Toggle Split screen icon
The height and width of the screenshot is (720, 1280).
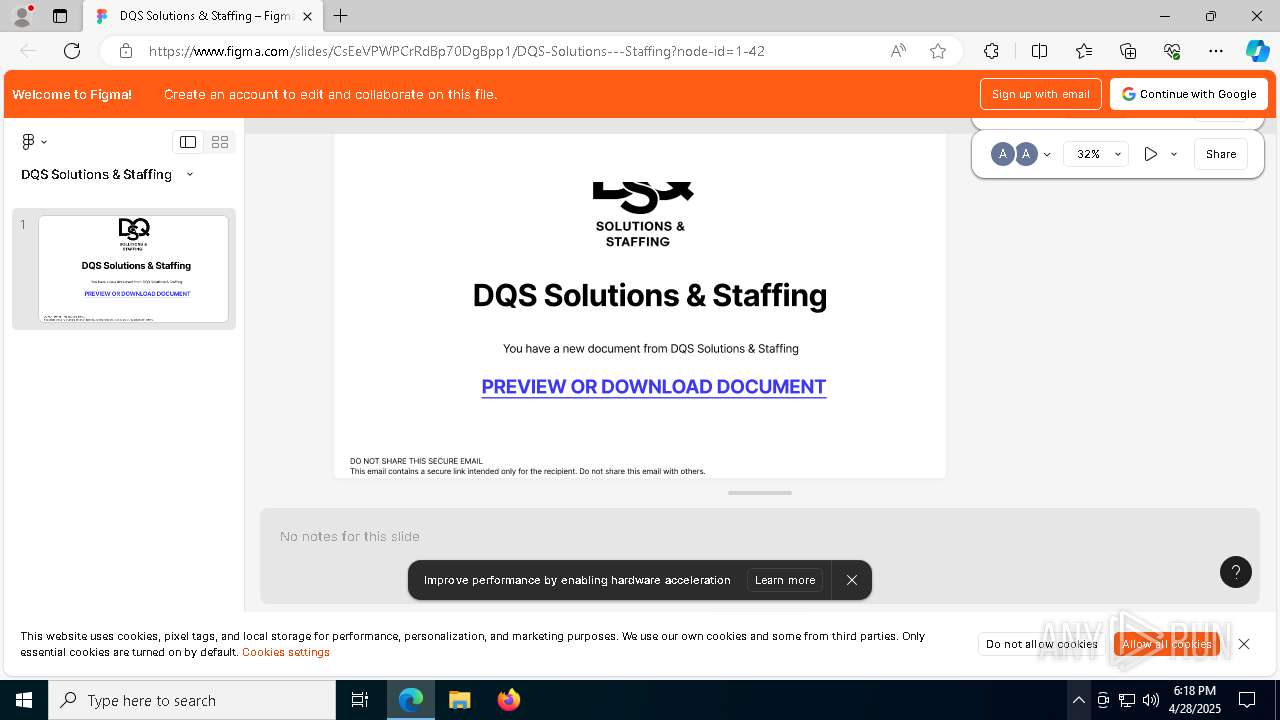click(x=1039, y=51)
